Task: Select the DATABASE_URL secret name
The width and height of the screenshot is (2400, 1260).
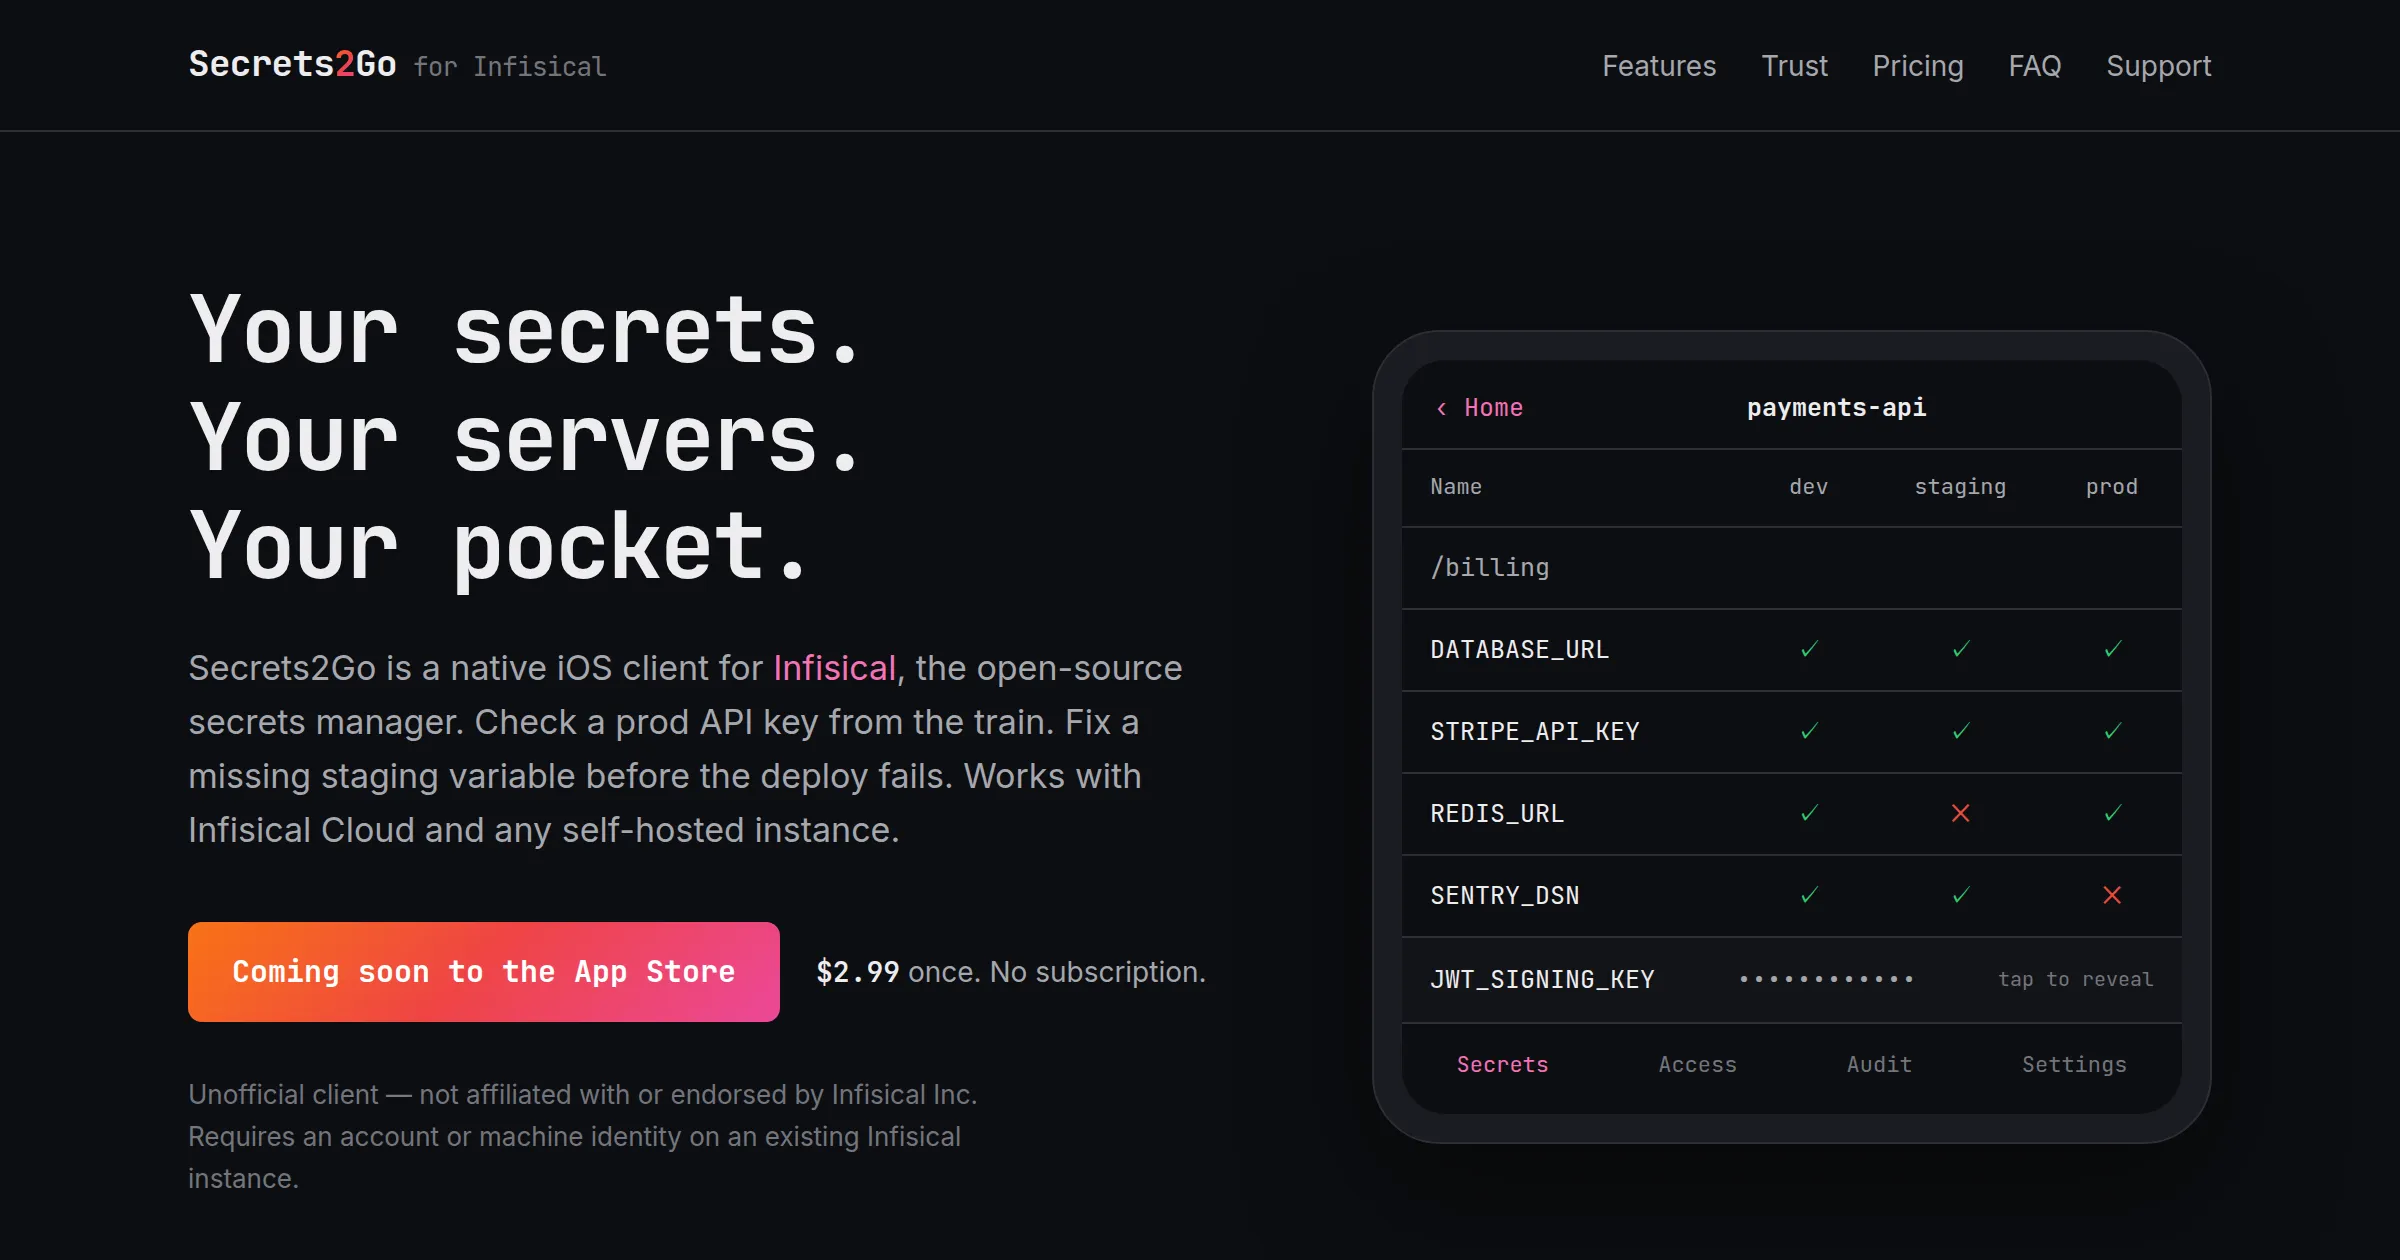Action: pos(1519,650)
